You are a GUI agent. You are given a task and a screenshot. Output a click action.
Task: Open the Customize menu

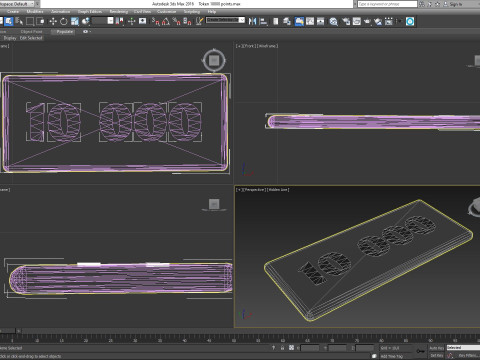pyautogui.click(x=167, y=12)
